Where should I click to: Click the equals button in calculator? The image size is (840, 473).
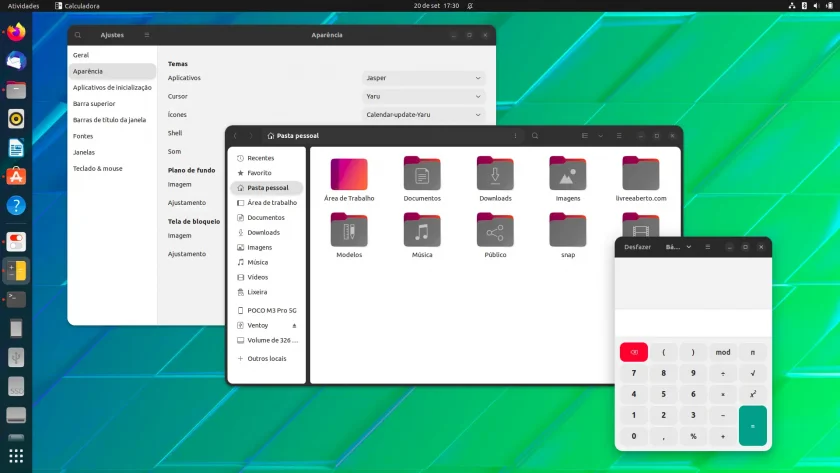pyautogui.click(x=753, y=426)
